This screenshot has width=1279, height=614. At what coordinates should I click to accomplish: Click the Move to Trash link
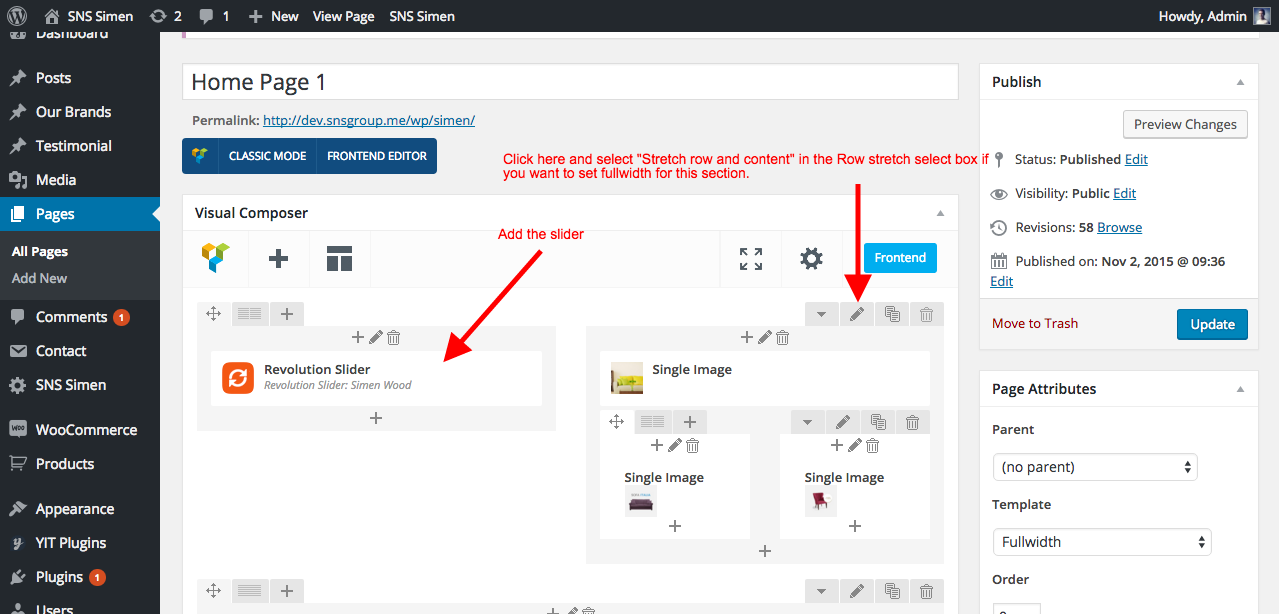coord(1035,323)
